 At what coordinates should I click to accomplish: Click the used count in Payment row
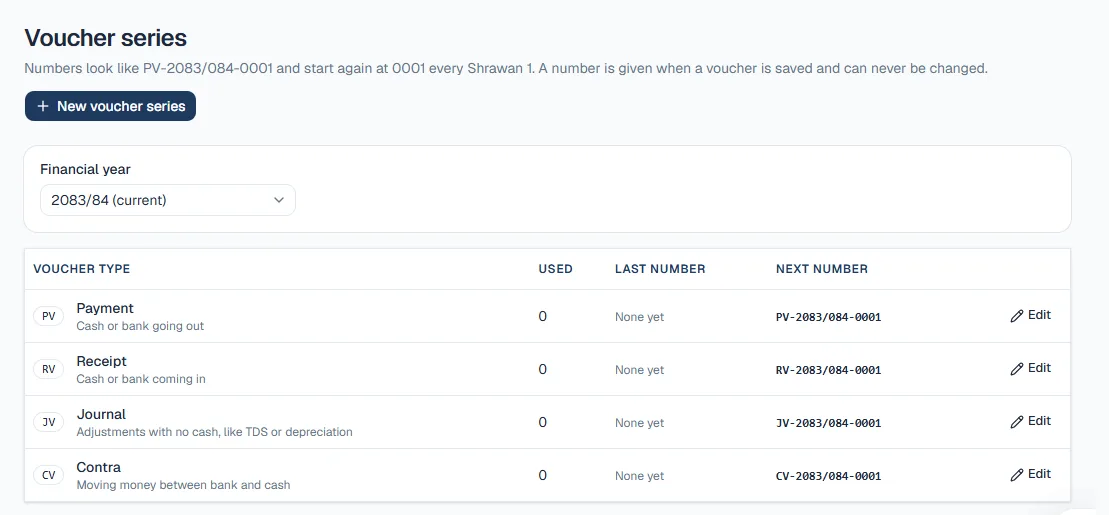(542, 316)
